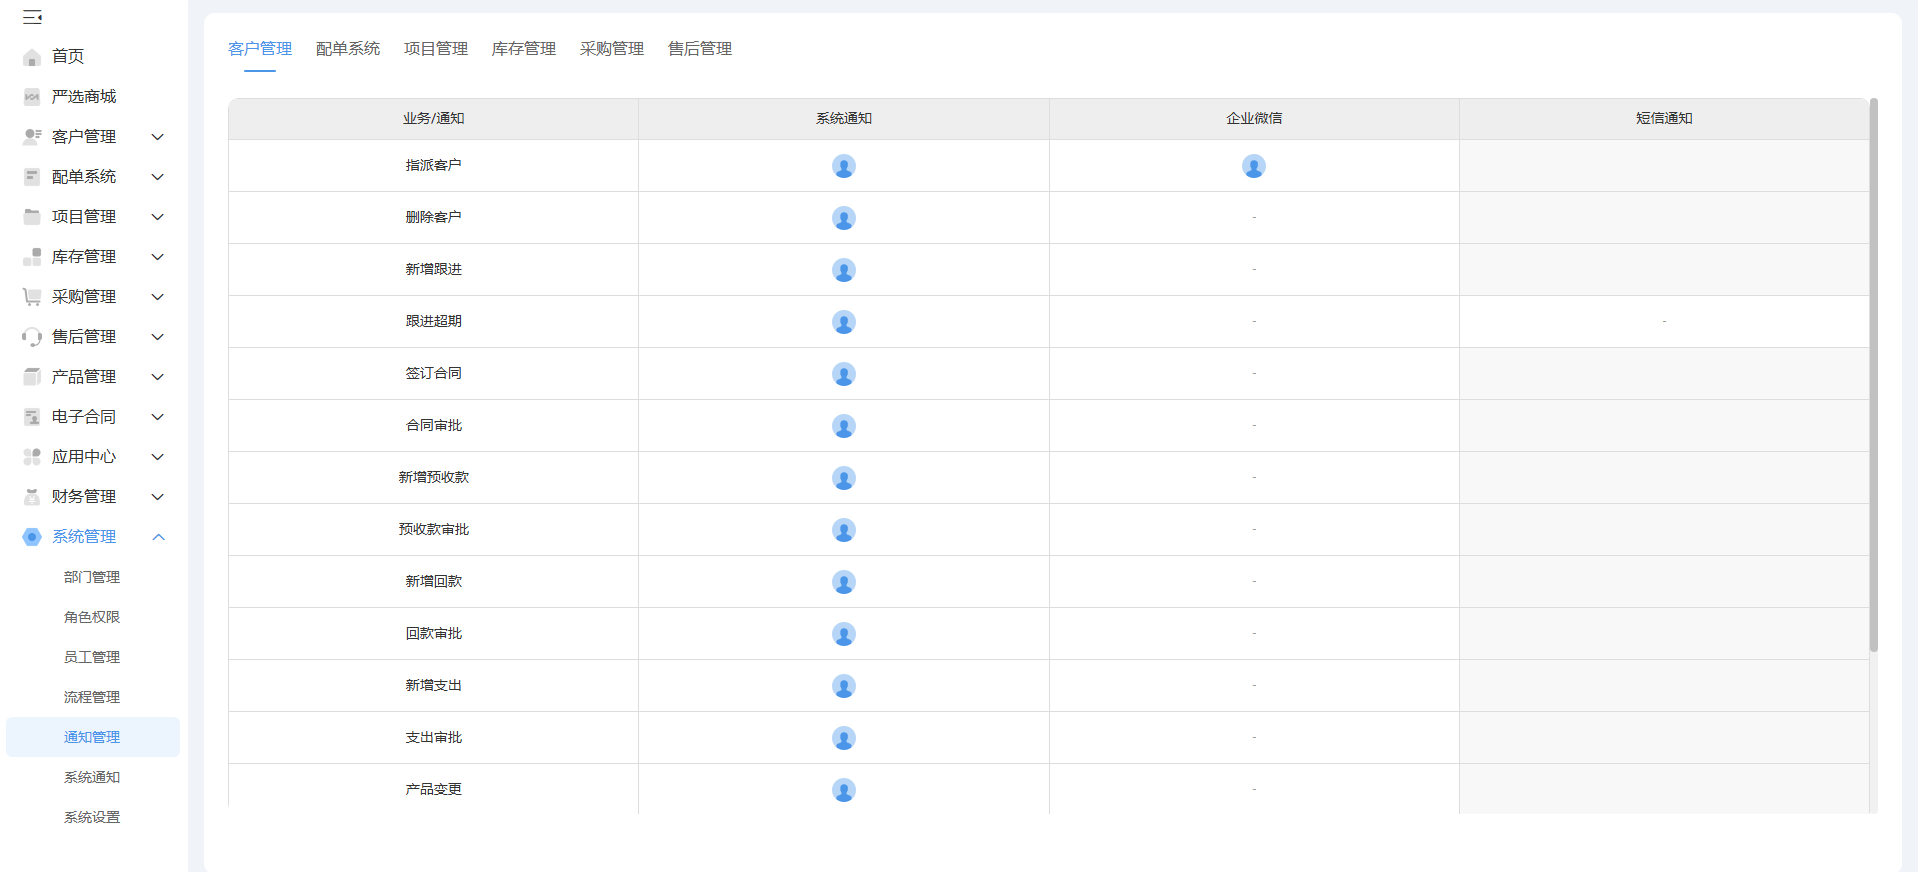This screenshot has height=872, width=1918.
Task: Click the 短信通知 column header
Action: pyautogui.click(x=1664, y=119)
